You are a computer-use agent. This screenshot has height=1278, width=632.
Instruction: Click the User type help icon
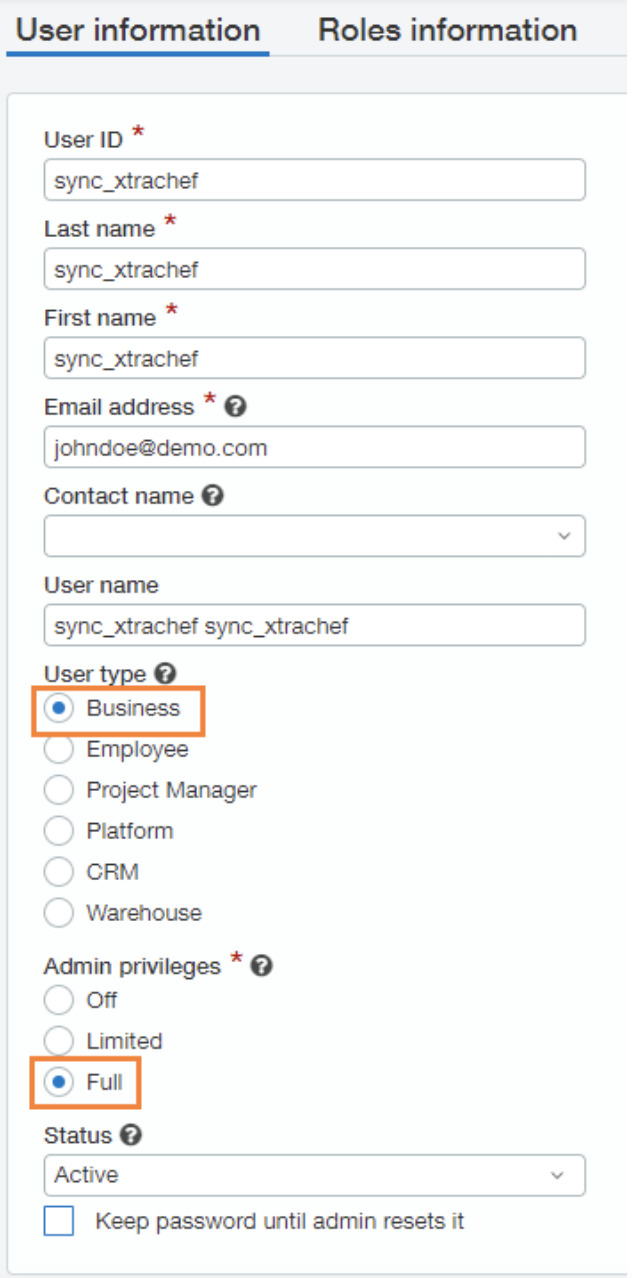click(166, 674)
